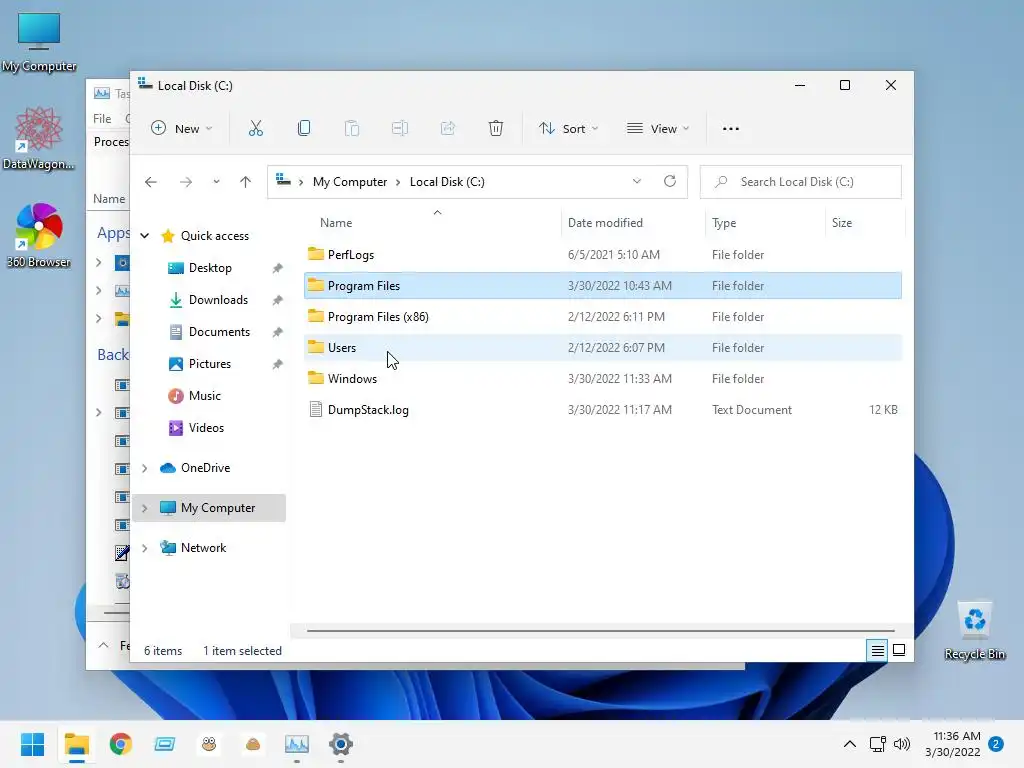Viewport: 1024px width, 768px height.
Task: Select Videos in navigation pane
Action: pos(206,428)
